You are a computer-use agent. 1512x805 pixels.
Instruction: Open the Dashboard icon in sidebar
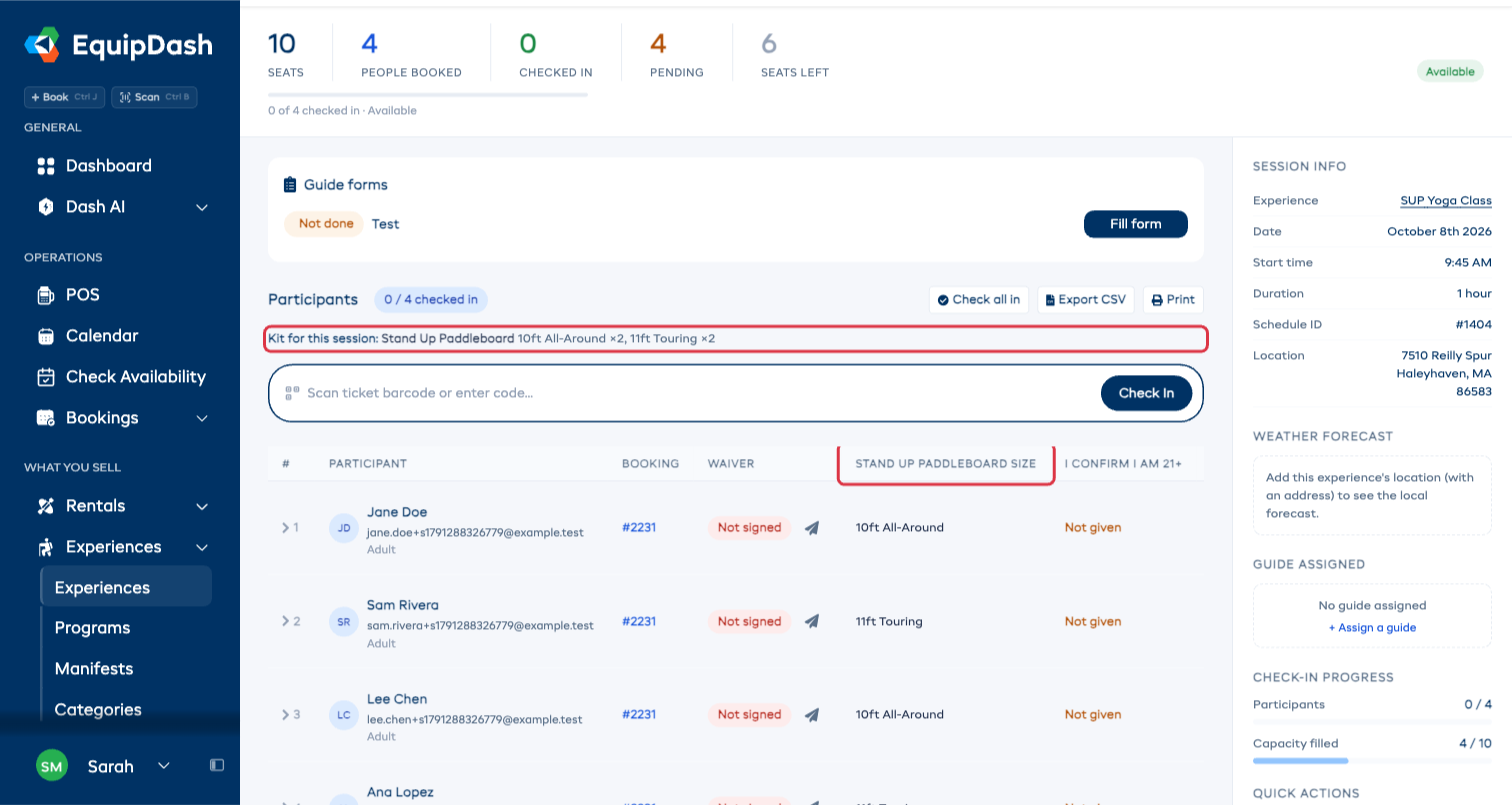45,166
